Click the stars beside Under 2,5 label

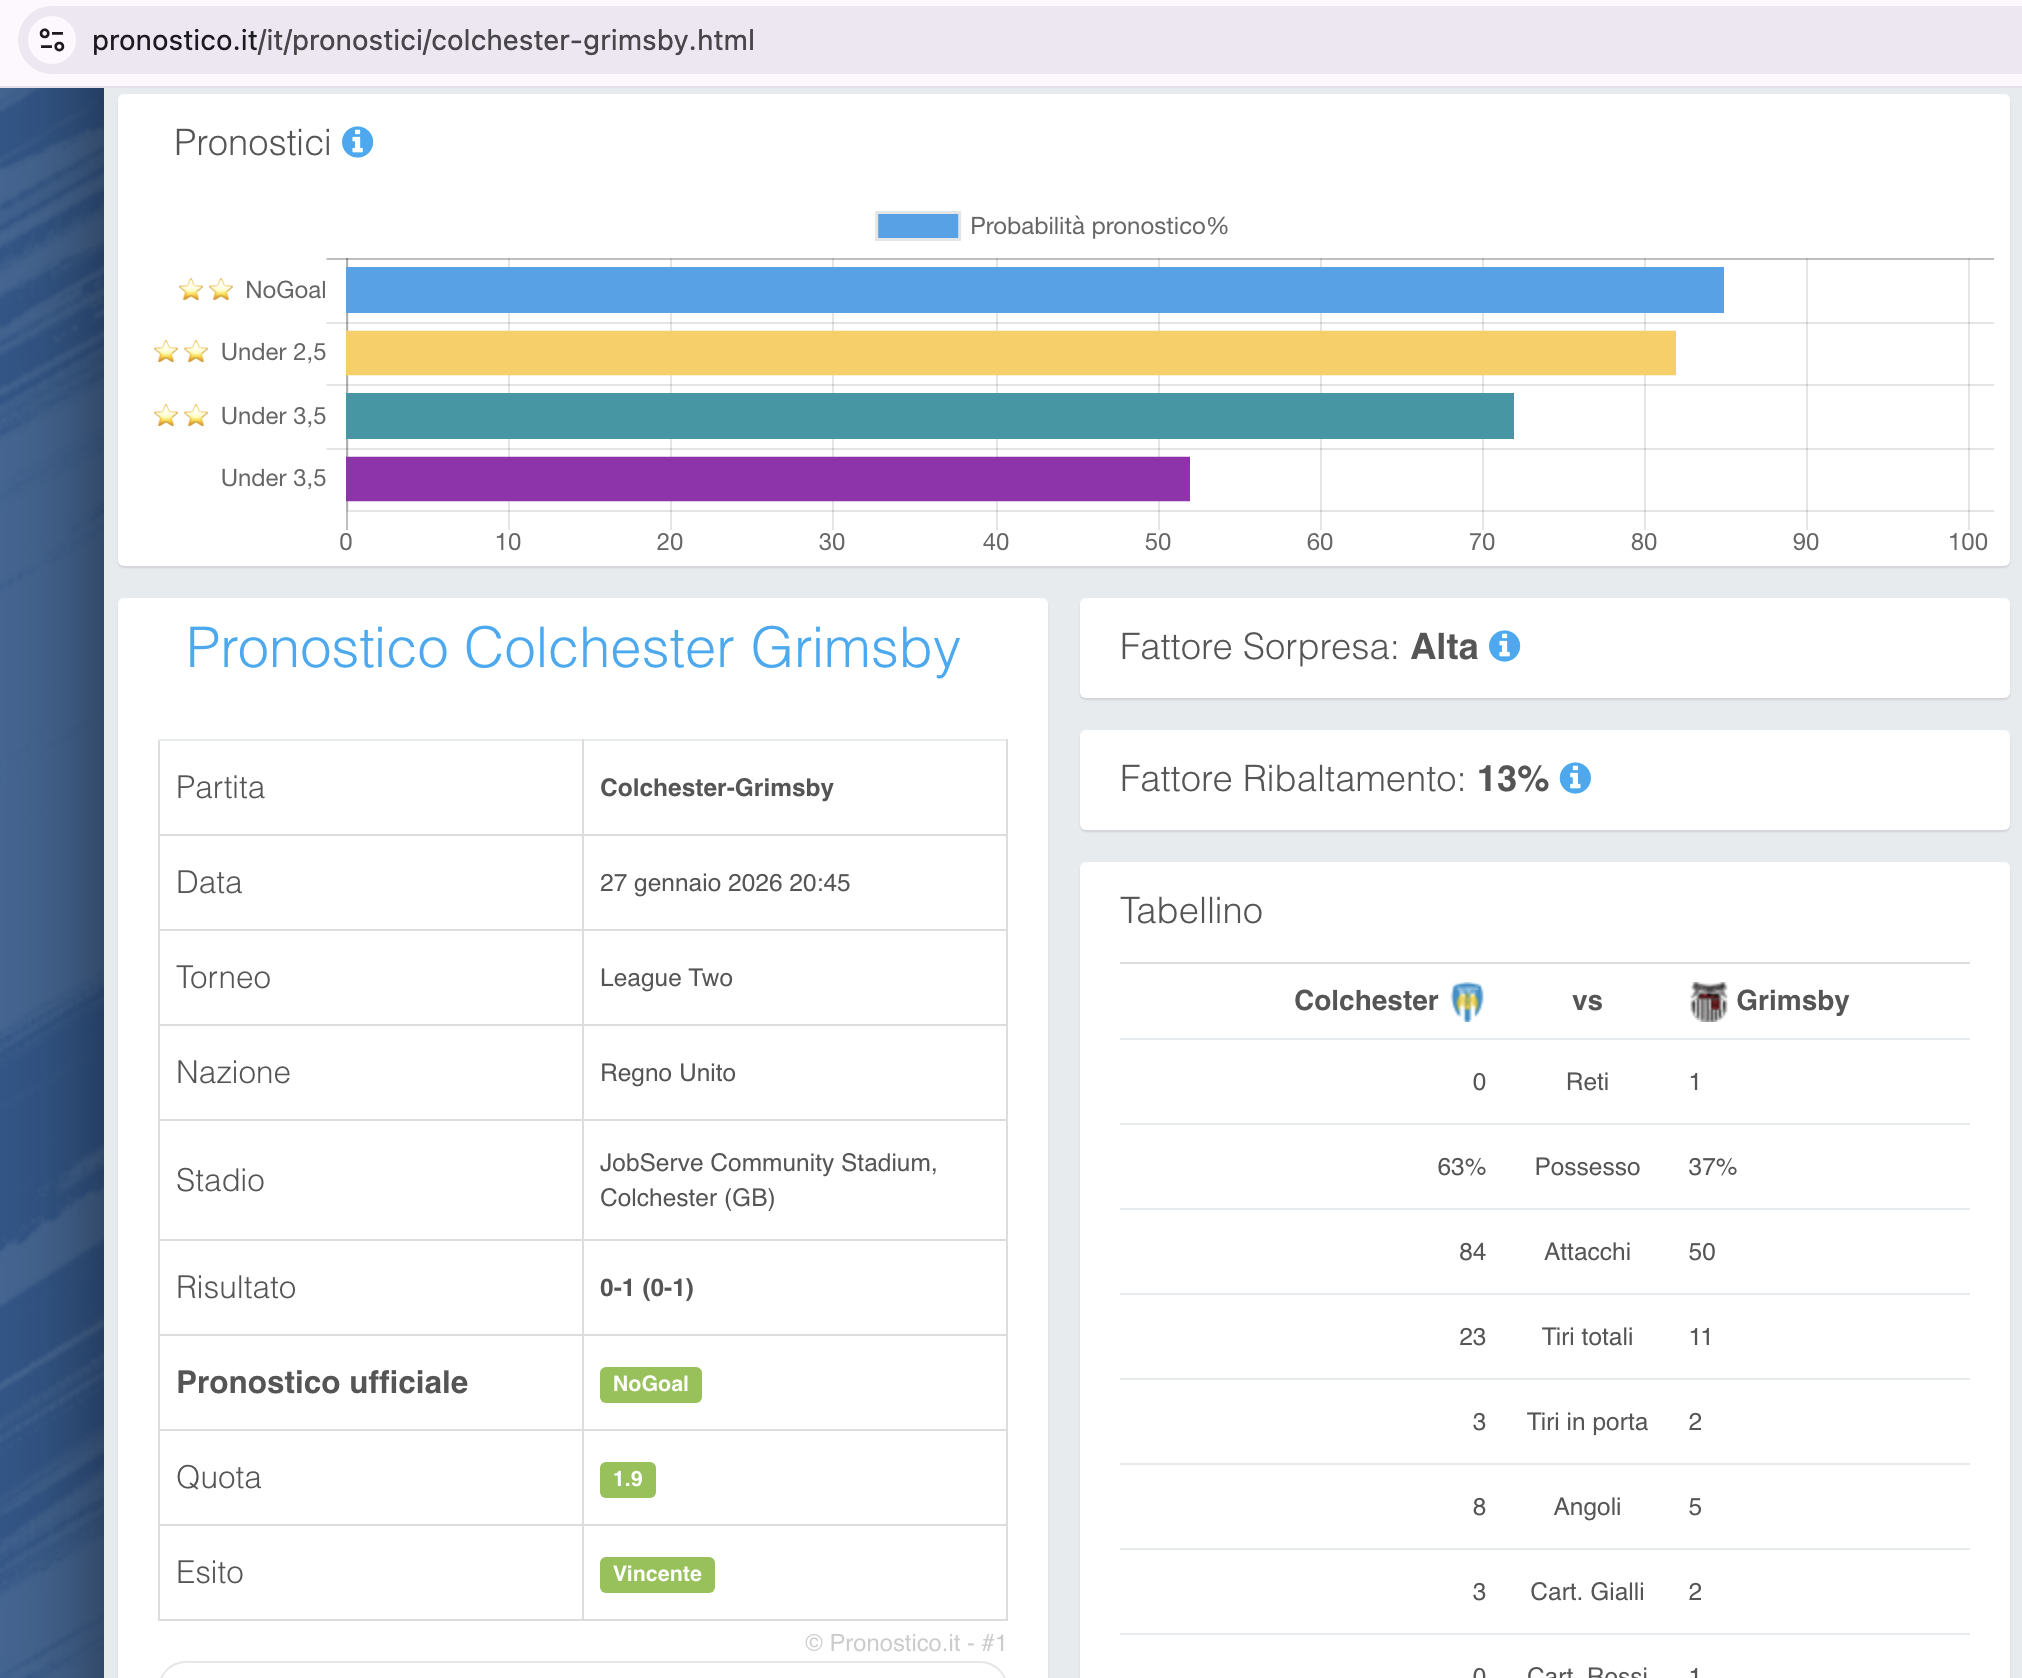[x=181, y=352]
